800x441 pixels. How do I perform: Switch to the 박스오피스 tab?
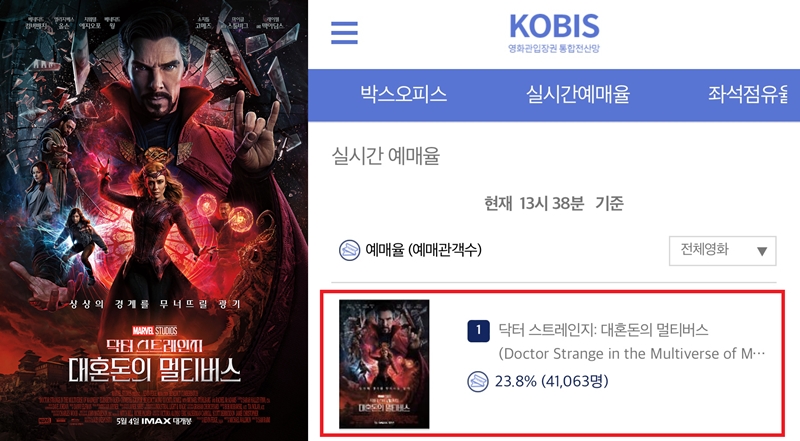point(404,94)
